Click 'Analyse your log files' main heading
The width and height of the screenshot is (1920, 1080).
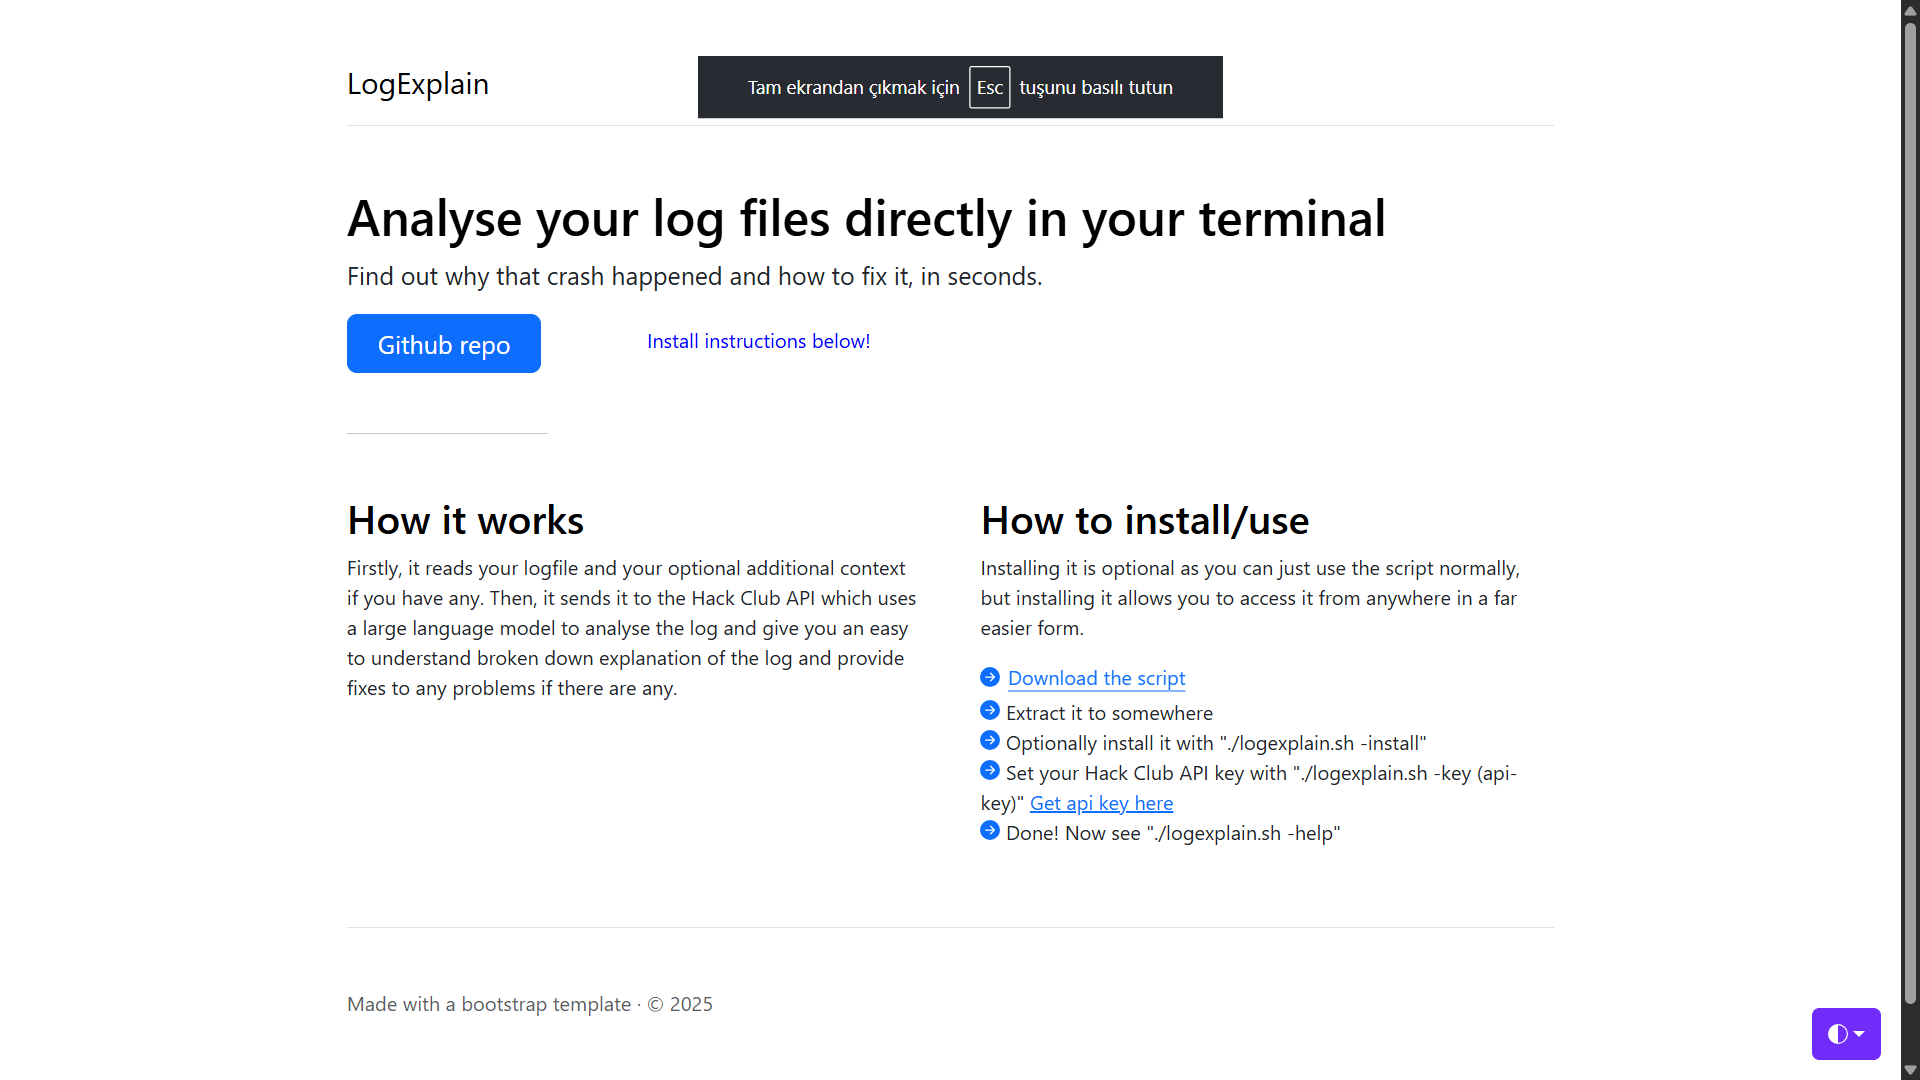pyautogui.click(x=865, y=219)
